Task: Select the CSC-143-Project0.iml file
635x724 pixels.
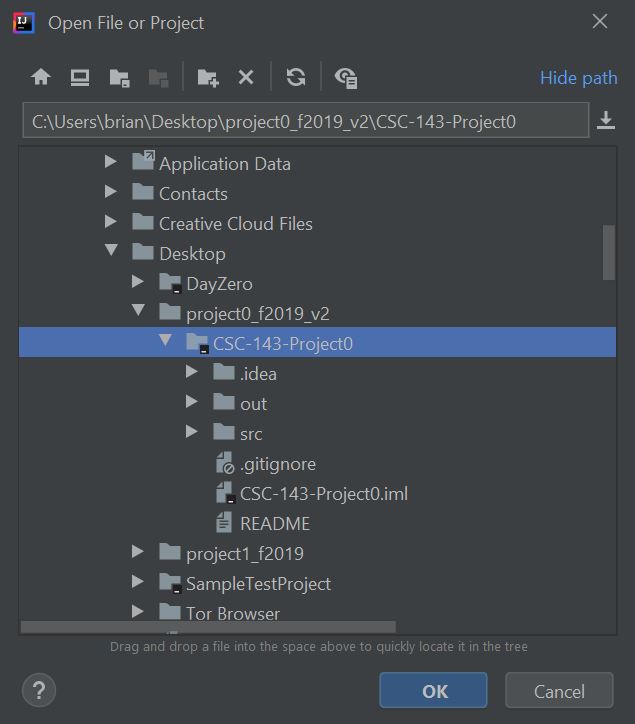Action: tap(312, 494)
